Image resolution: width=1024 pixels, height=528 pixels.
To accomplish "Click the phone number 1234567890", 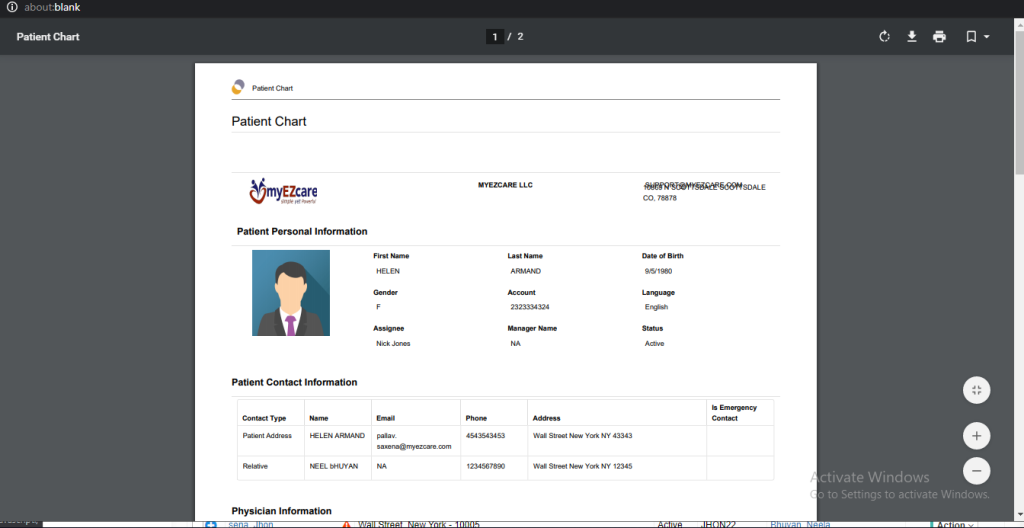I will (x=485, y=466).
